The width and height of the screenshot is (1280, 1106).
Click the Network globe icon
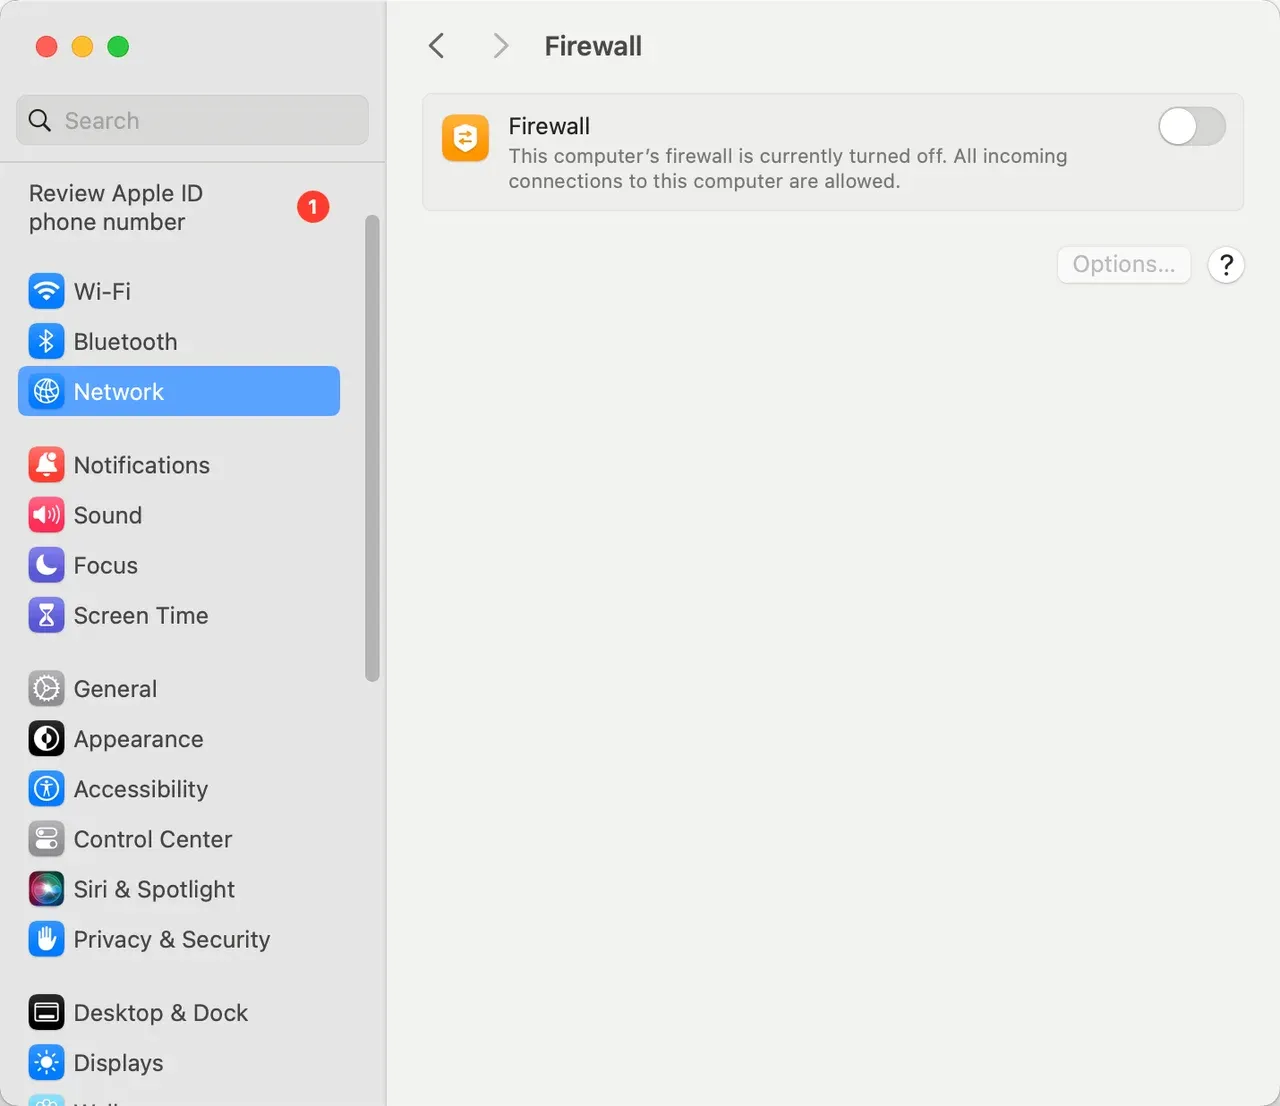(46, 391)
